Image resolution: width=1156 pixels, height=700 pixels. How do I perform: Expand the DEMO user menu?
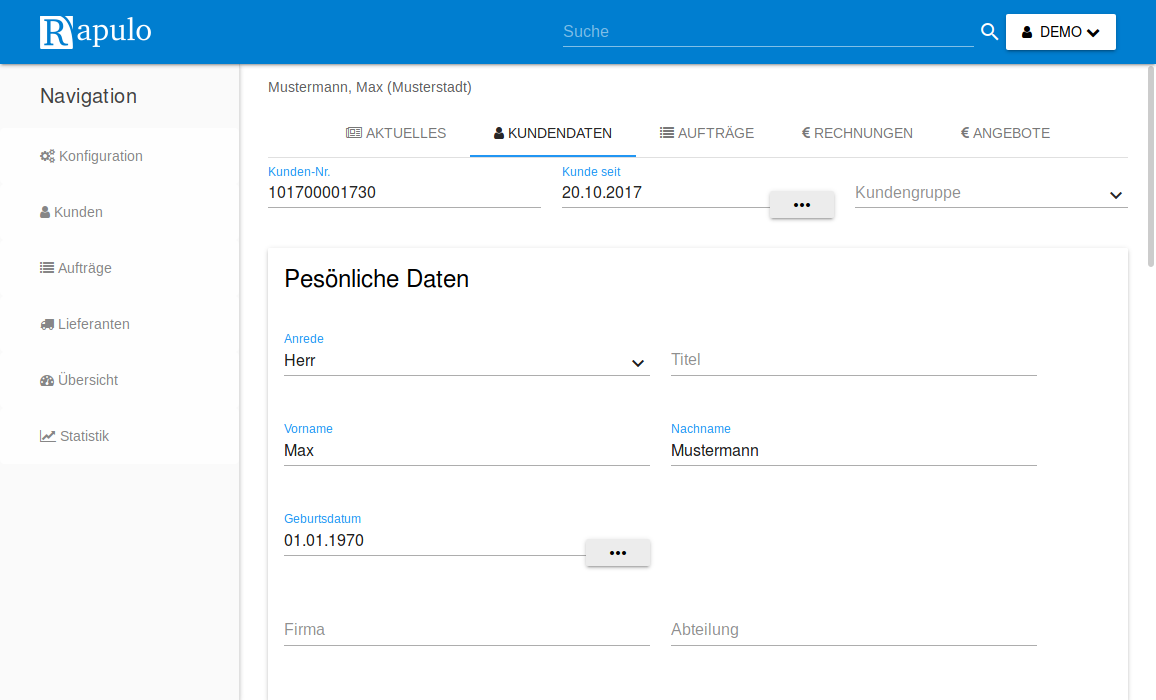[x=1092, y=31]
